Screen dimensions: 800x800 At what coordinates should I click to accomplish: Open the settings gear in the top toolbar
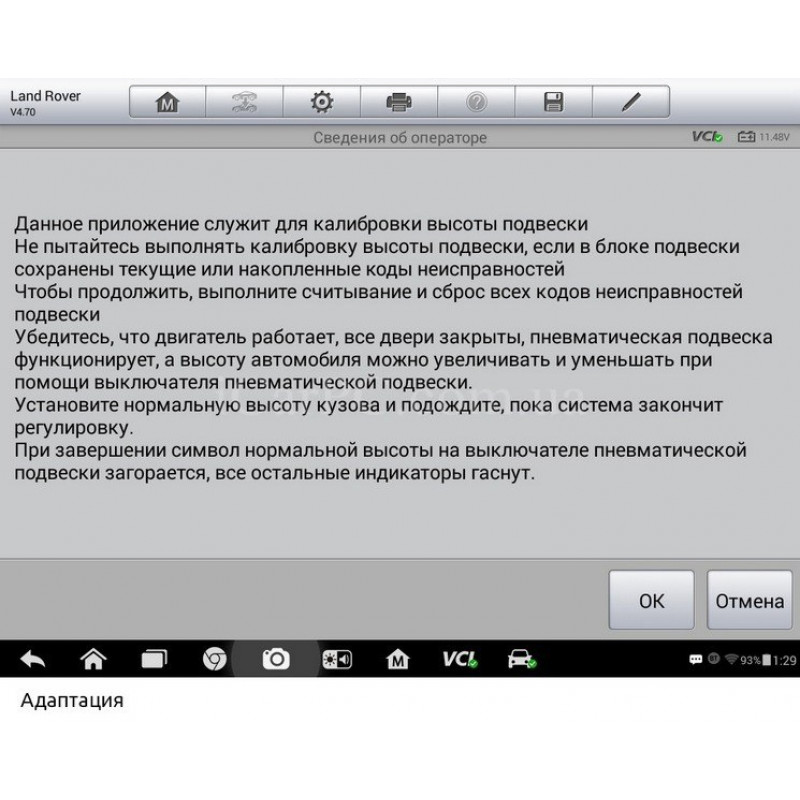click(322, 102)
